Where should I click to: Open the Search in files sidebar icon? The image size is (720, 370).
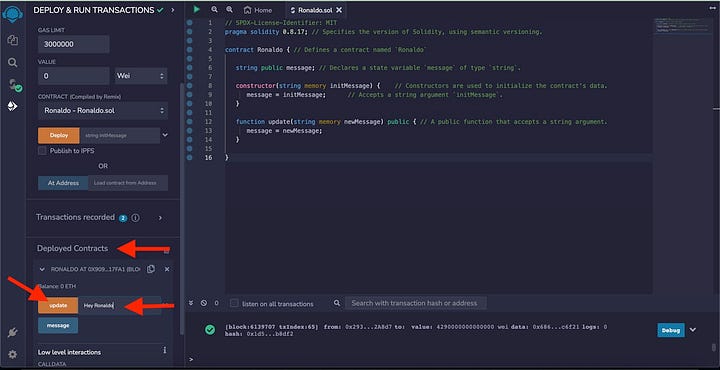[13, 62]
